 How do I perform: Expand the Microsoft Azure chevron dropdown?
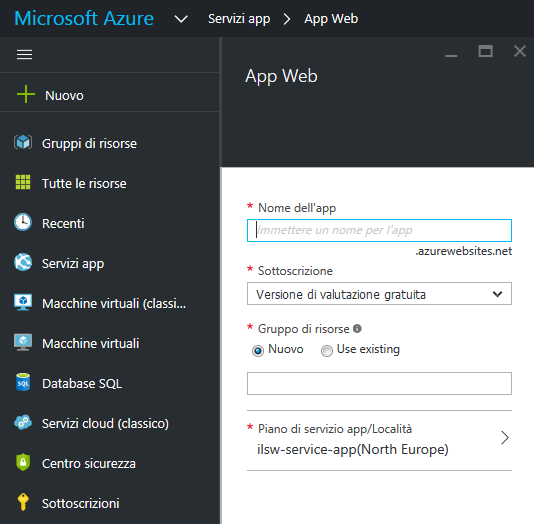tap(181, 19)
